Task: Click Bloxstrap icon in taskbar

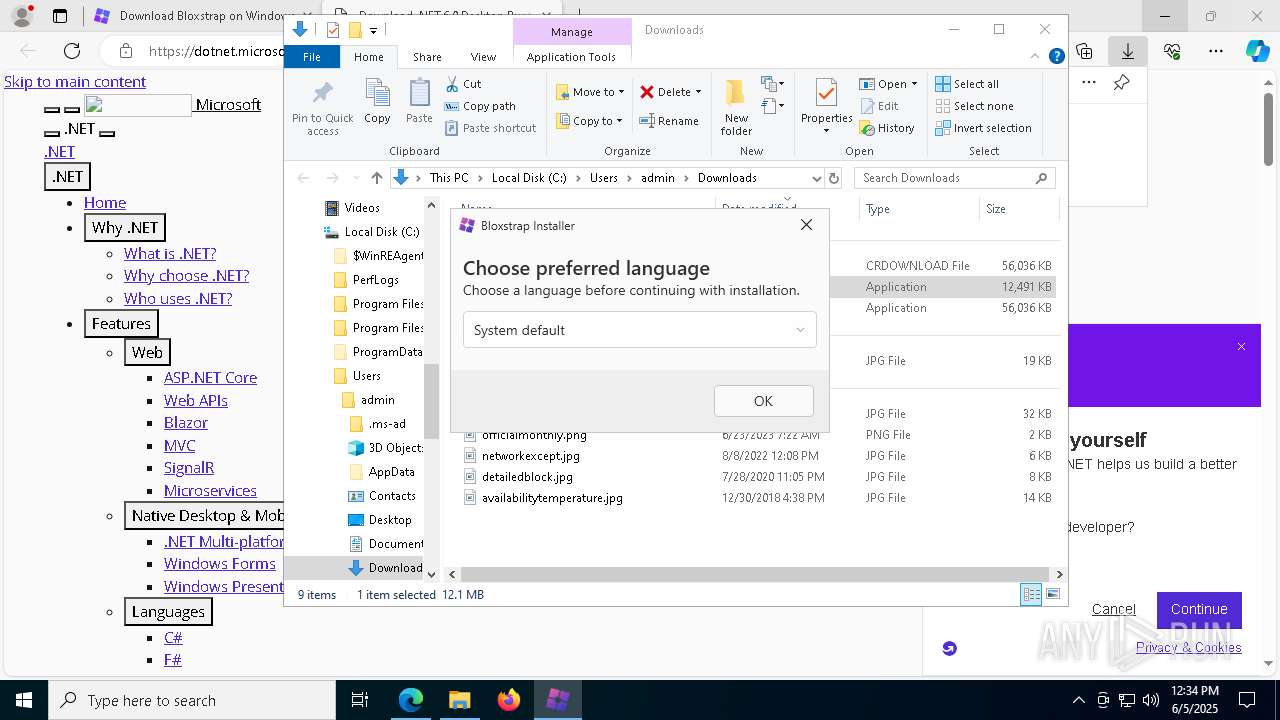Action: [558, 700]
